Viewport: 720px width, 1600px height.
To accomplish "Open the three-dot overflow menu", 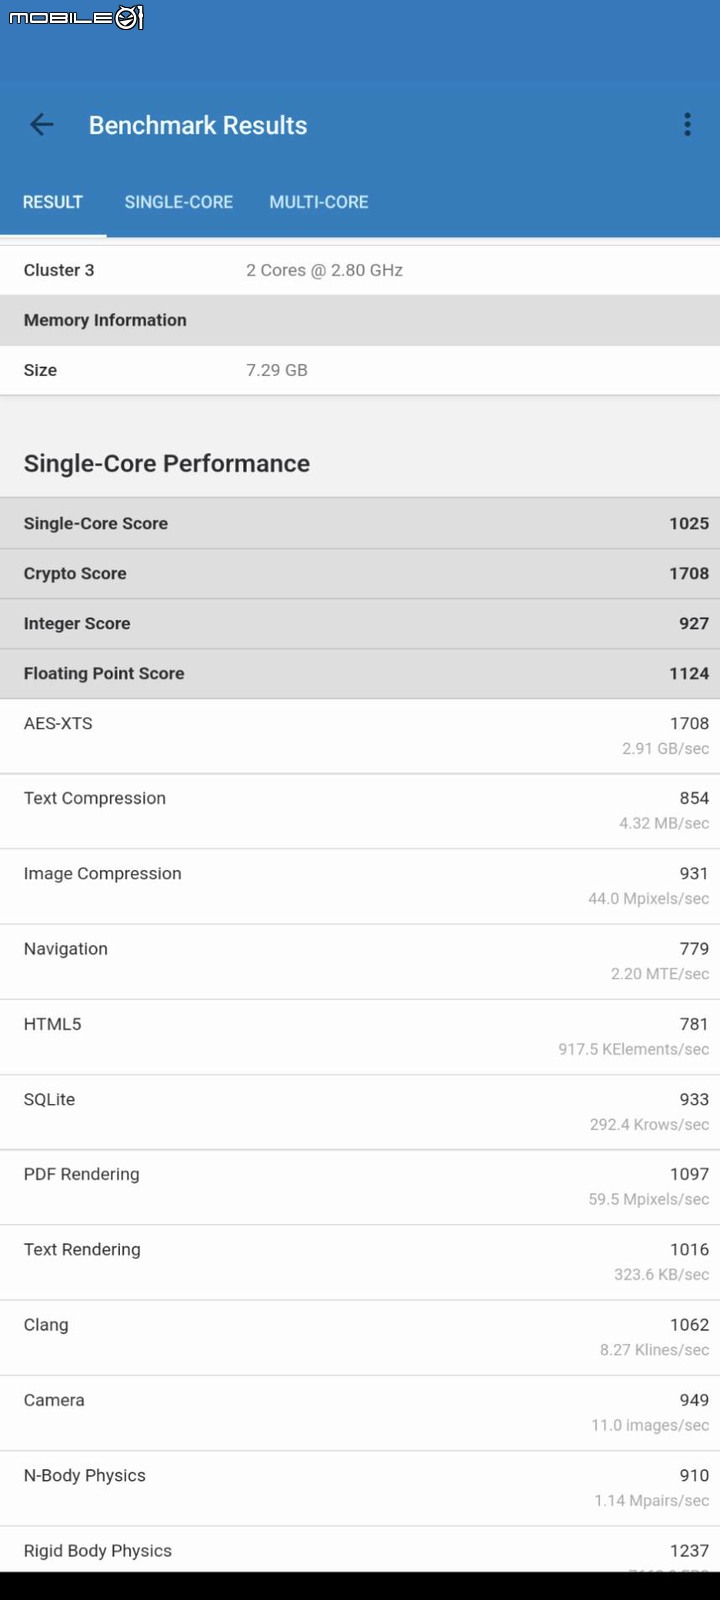I will point(687,124).
